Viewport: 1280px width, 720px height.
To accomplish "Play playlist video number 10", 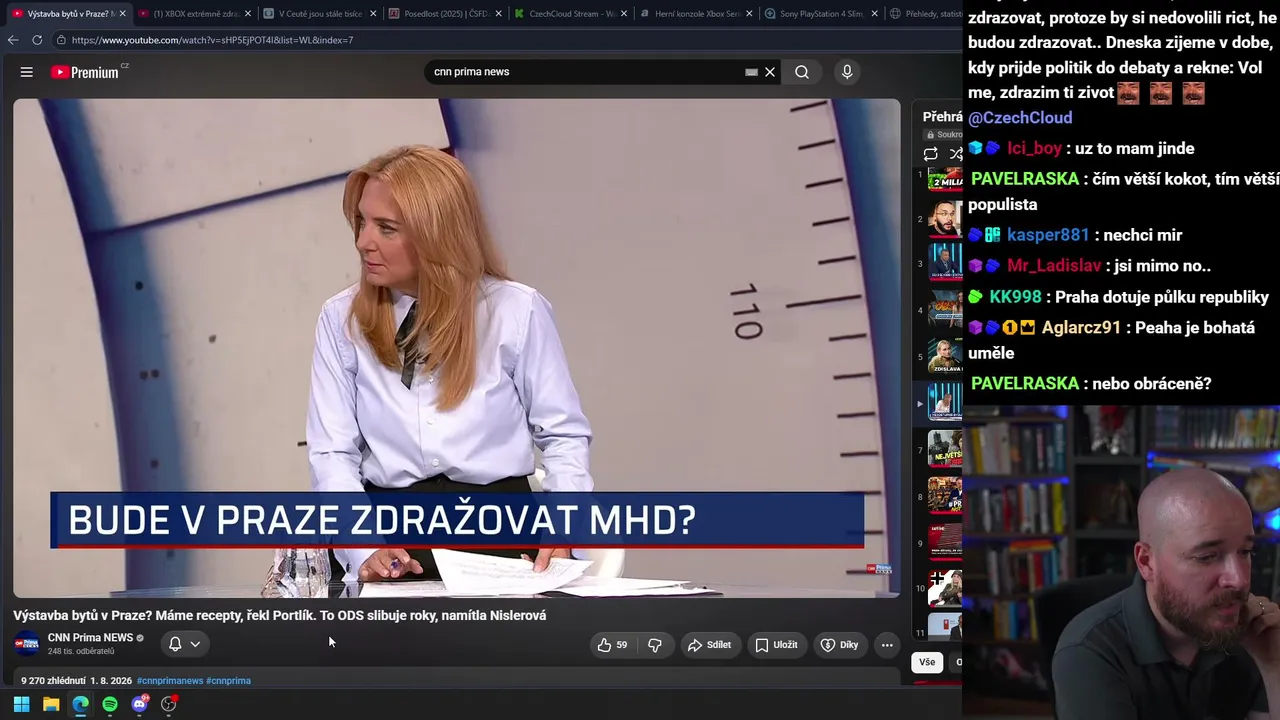I will (945, 588).
